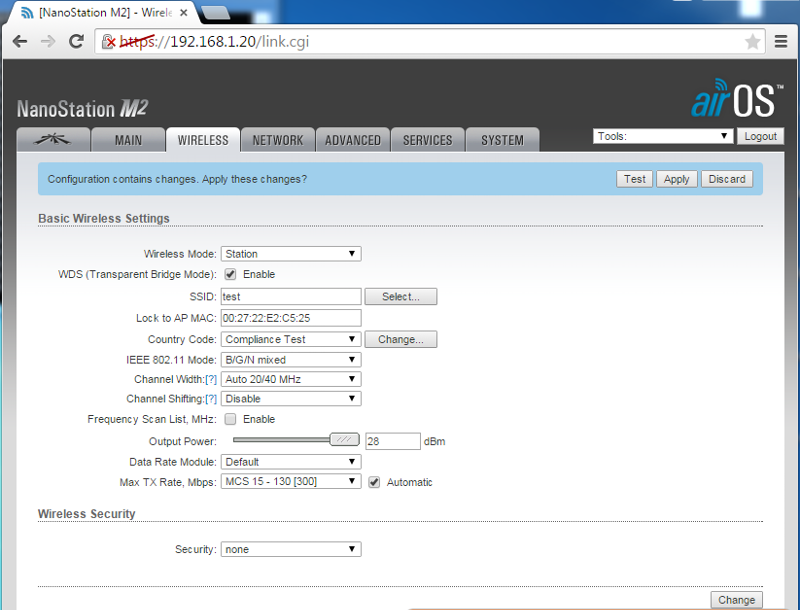Switch to the NETWORK tab
Image resolution: width=800 pixels, height=610 pixels.
(x=277, y=140)
